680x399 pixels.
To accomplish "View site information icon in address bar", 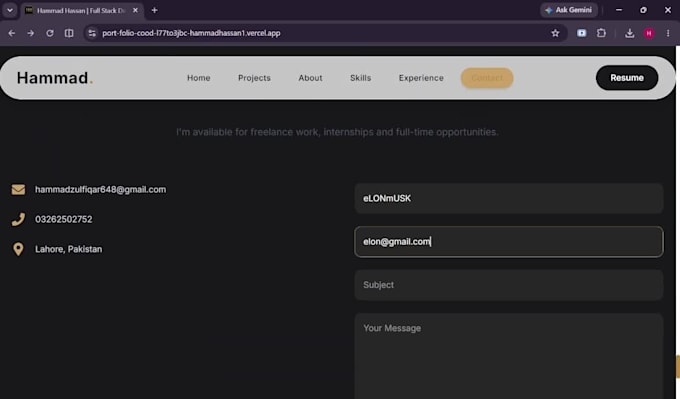I will [92, 33].
